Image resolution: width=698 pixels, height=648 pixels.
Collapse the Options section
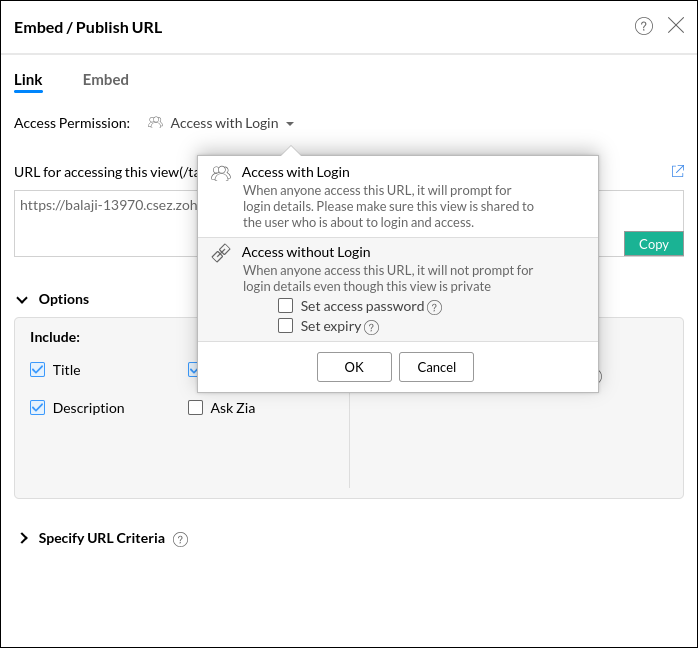pyautogui.click(x=23, y=299)
